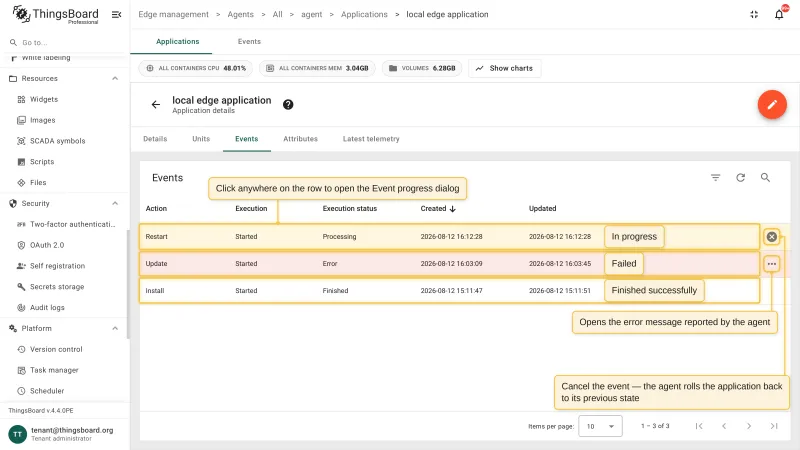Viewport: 800px width, 450px height.
Task: Open the help question mark icon
Action: point(288,105)
